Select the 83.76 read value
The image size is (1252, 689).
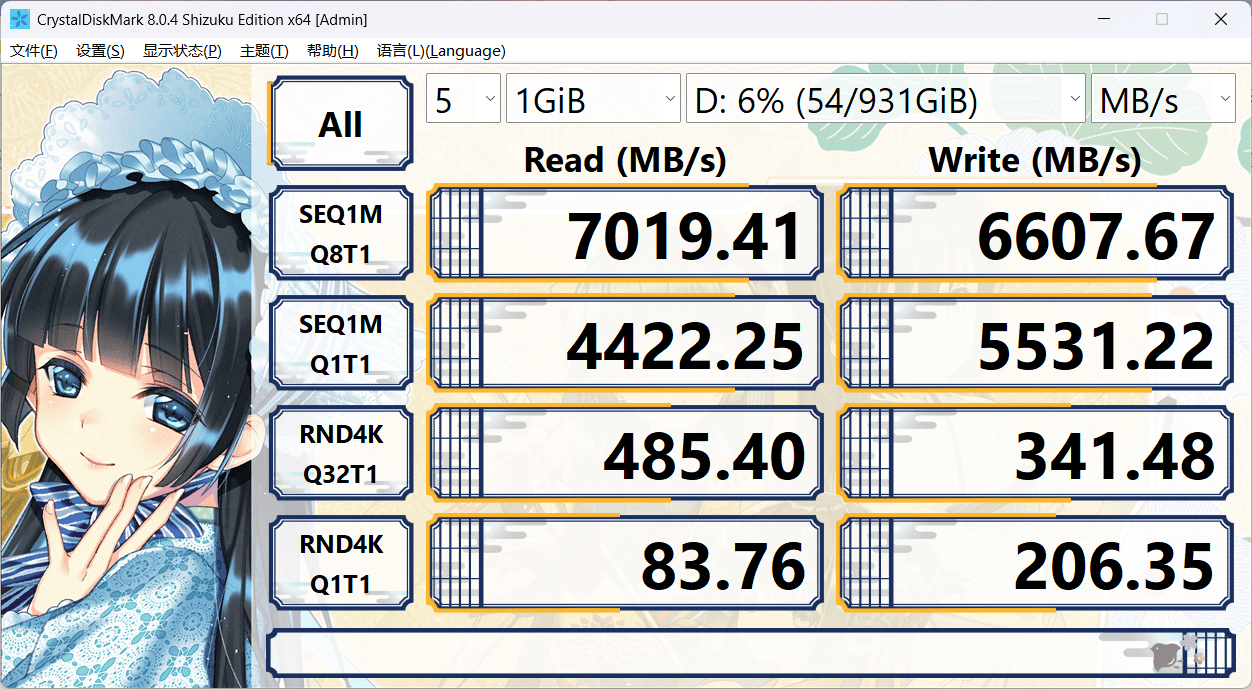coord(625,564)
